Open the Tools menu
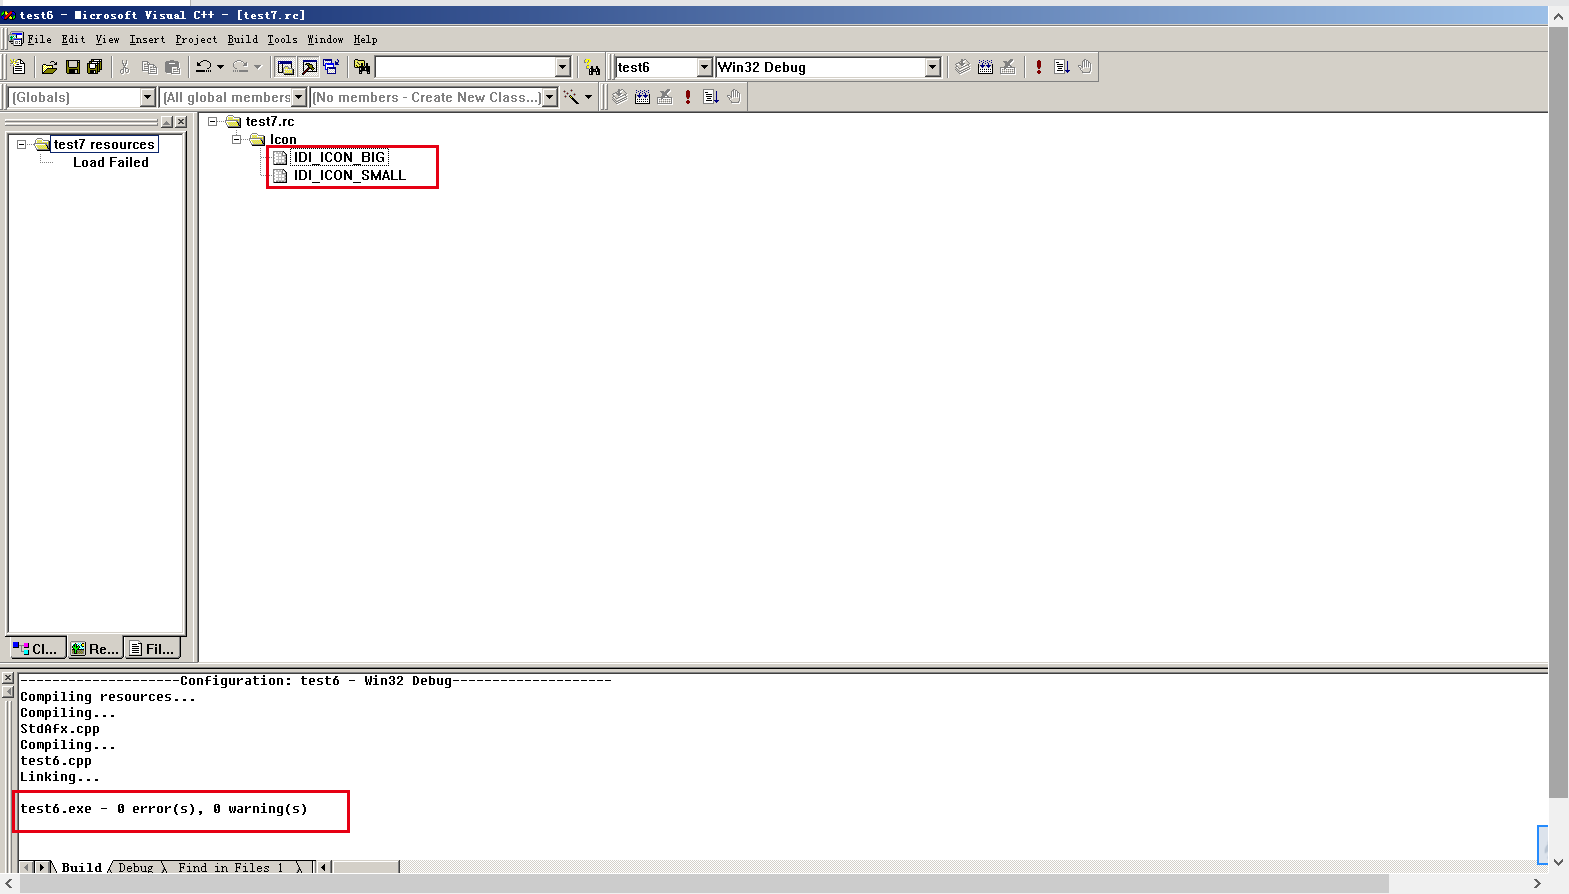This screenshot has width=1569, height=894. click(x=283, y=39)
